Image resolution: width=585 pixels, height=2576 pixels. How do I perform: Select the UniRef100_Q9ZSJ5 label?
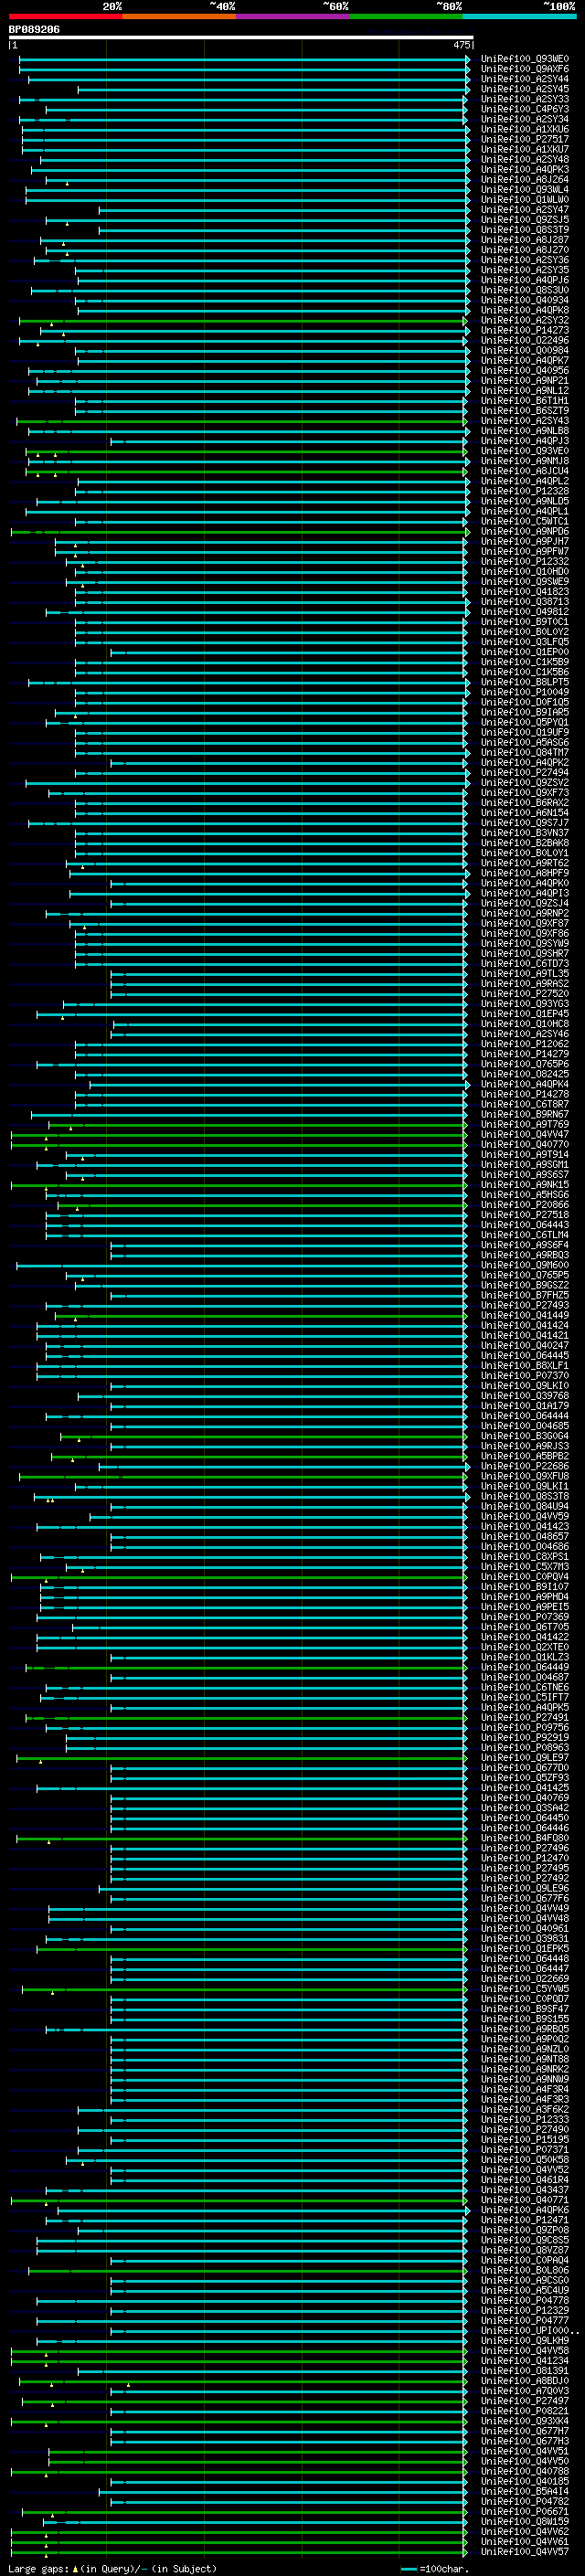(x=525, y=220)
